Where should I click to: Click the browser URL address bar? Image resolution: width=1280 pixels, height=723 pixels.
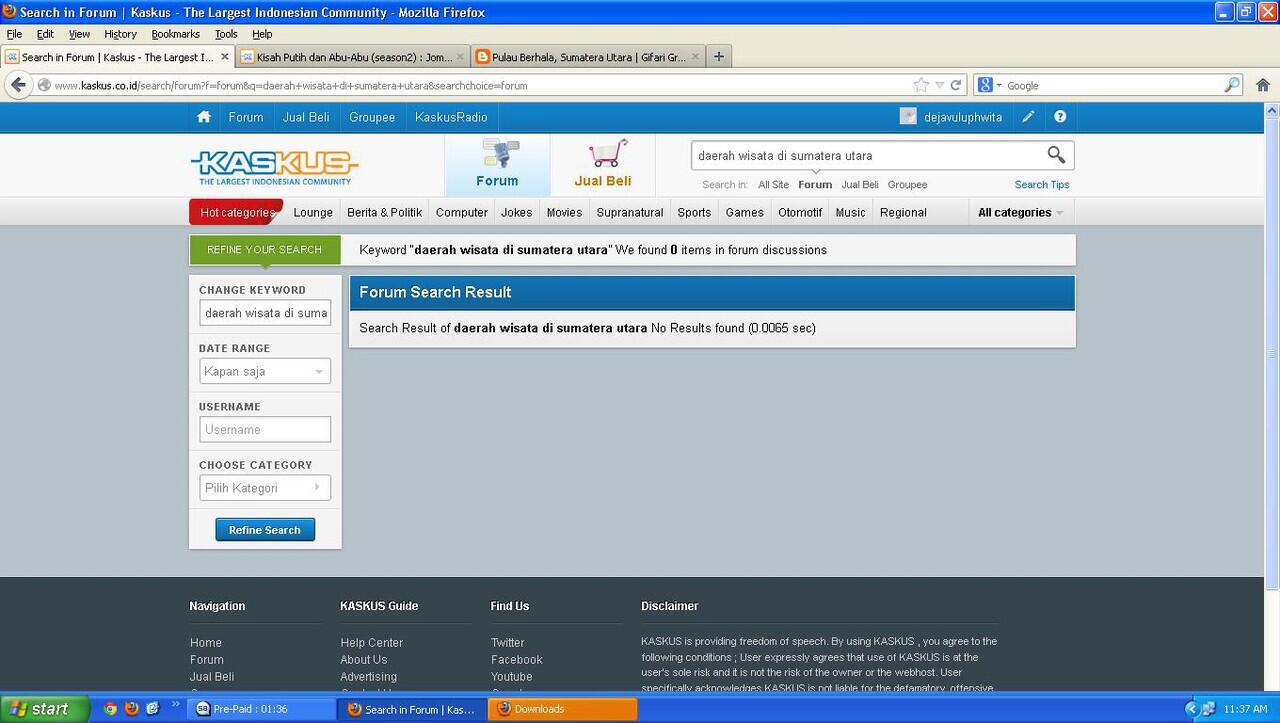tap(480, 85)
